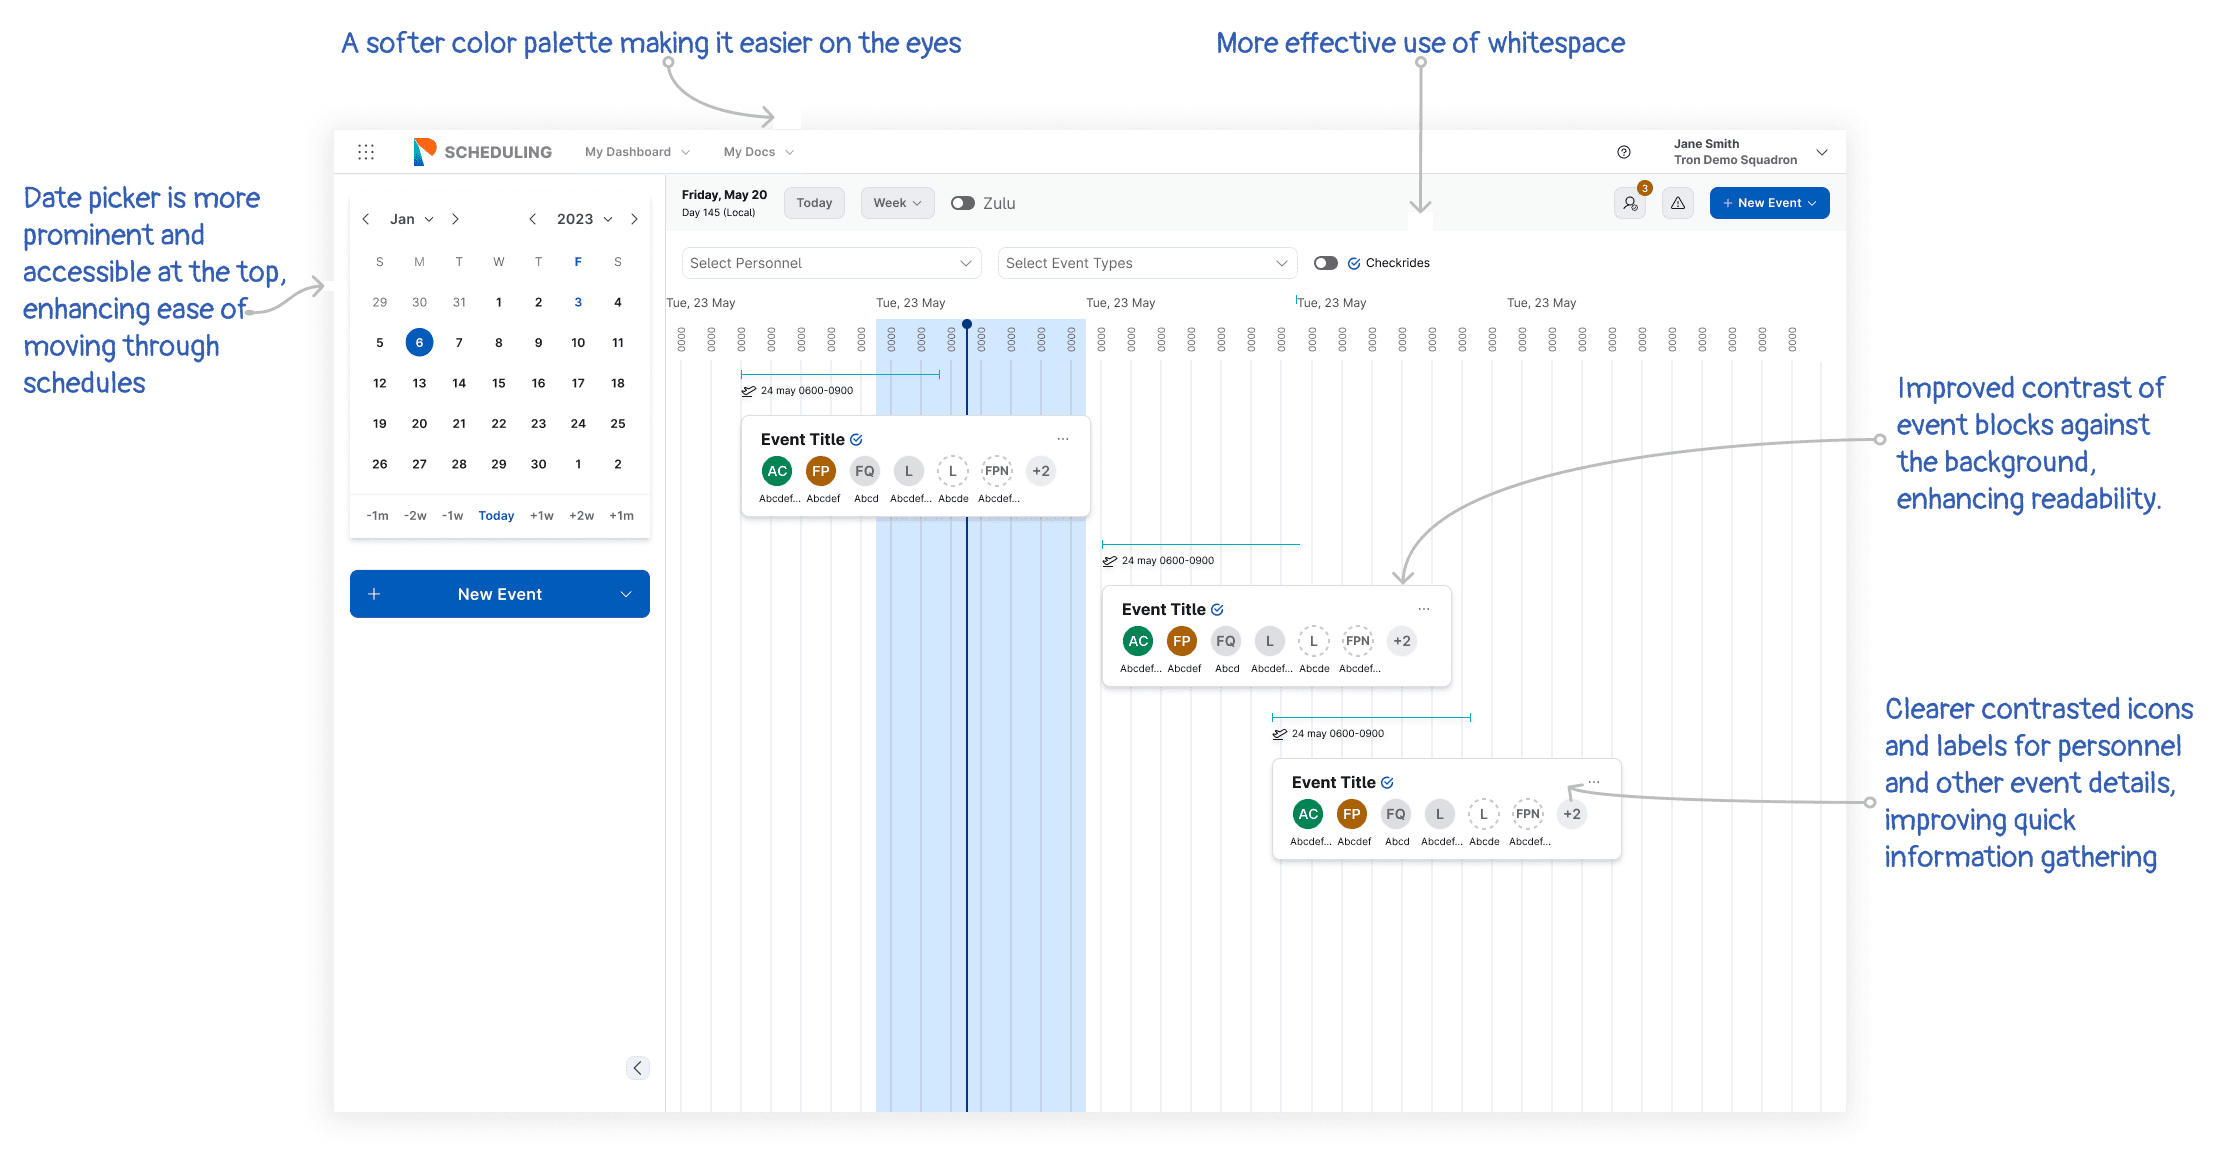Click the sidebar New Event button
The width and height of the screenshot is (2219, 1156).
pos(499,594)
